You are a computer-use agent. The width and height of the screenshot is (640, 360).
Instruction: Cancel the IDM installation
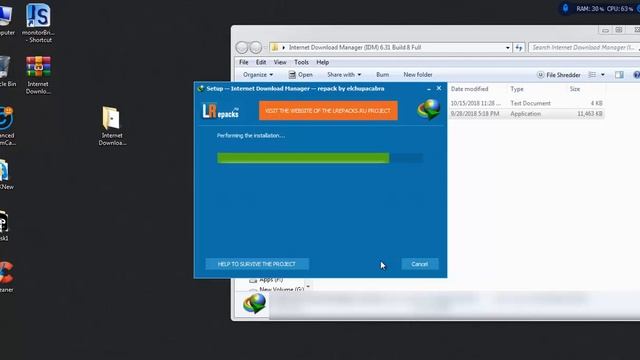pyautogui.click(x=420, y=264)
